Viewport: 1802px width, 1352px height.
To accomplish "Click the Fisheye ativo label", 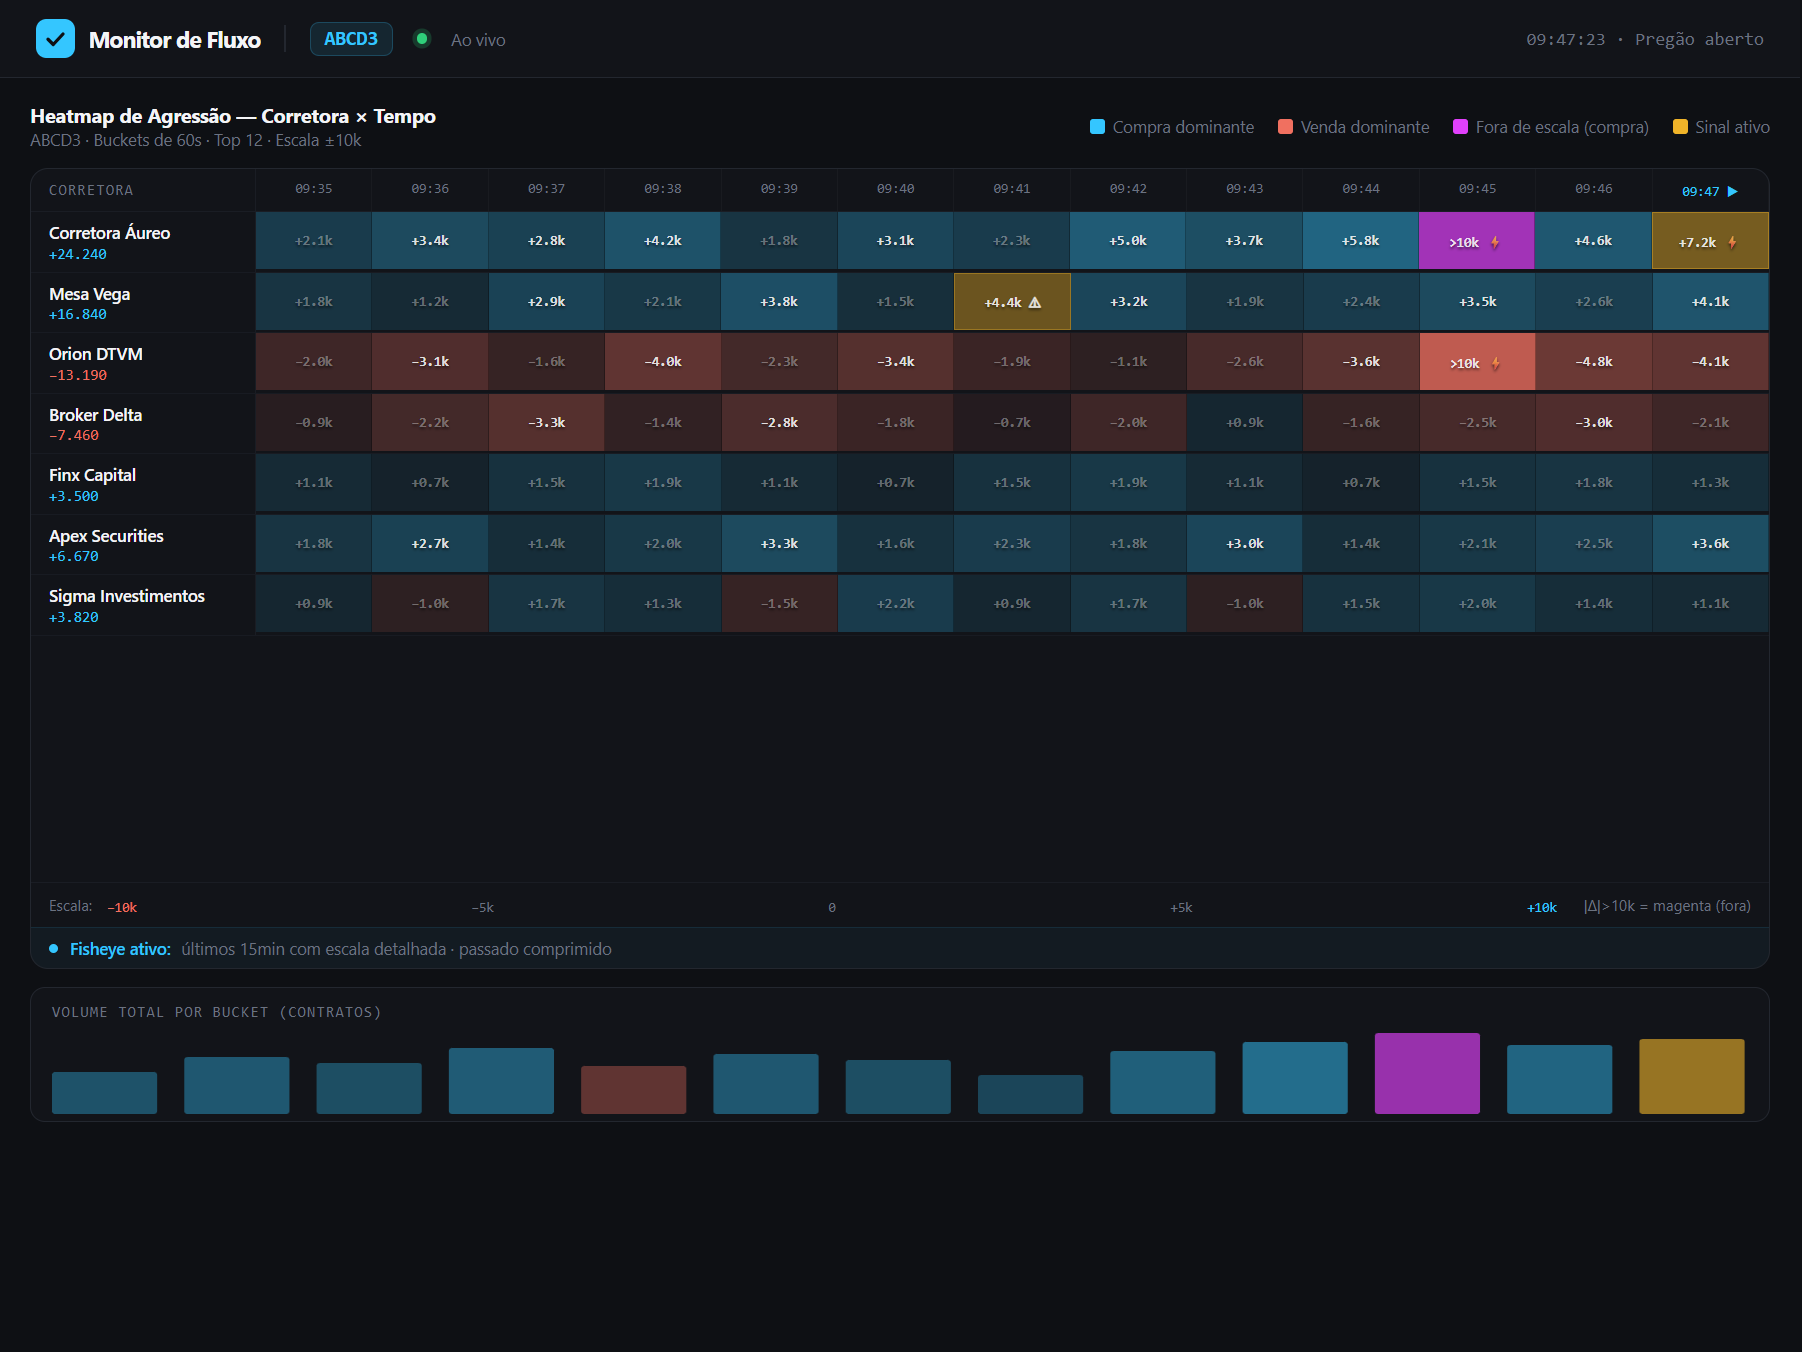I will pos(120,949).
